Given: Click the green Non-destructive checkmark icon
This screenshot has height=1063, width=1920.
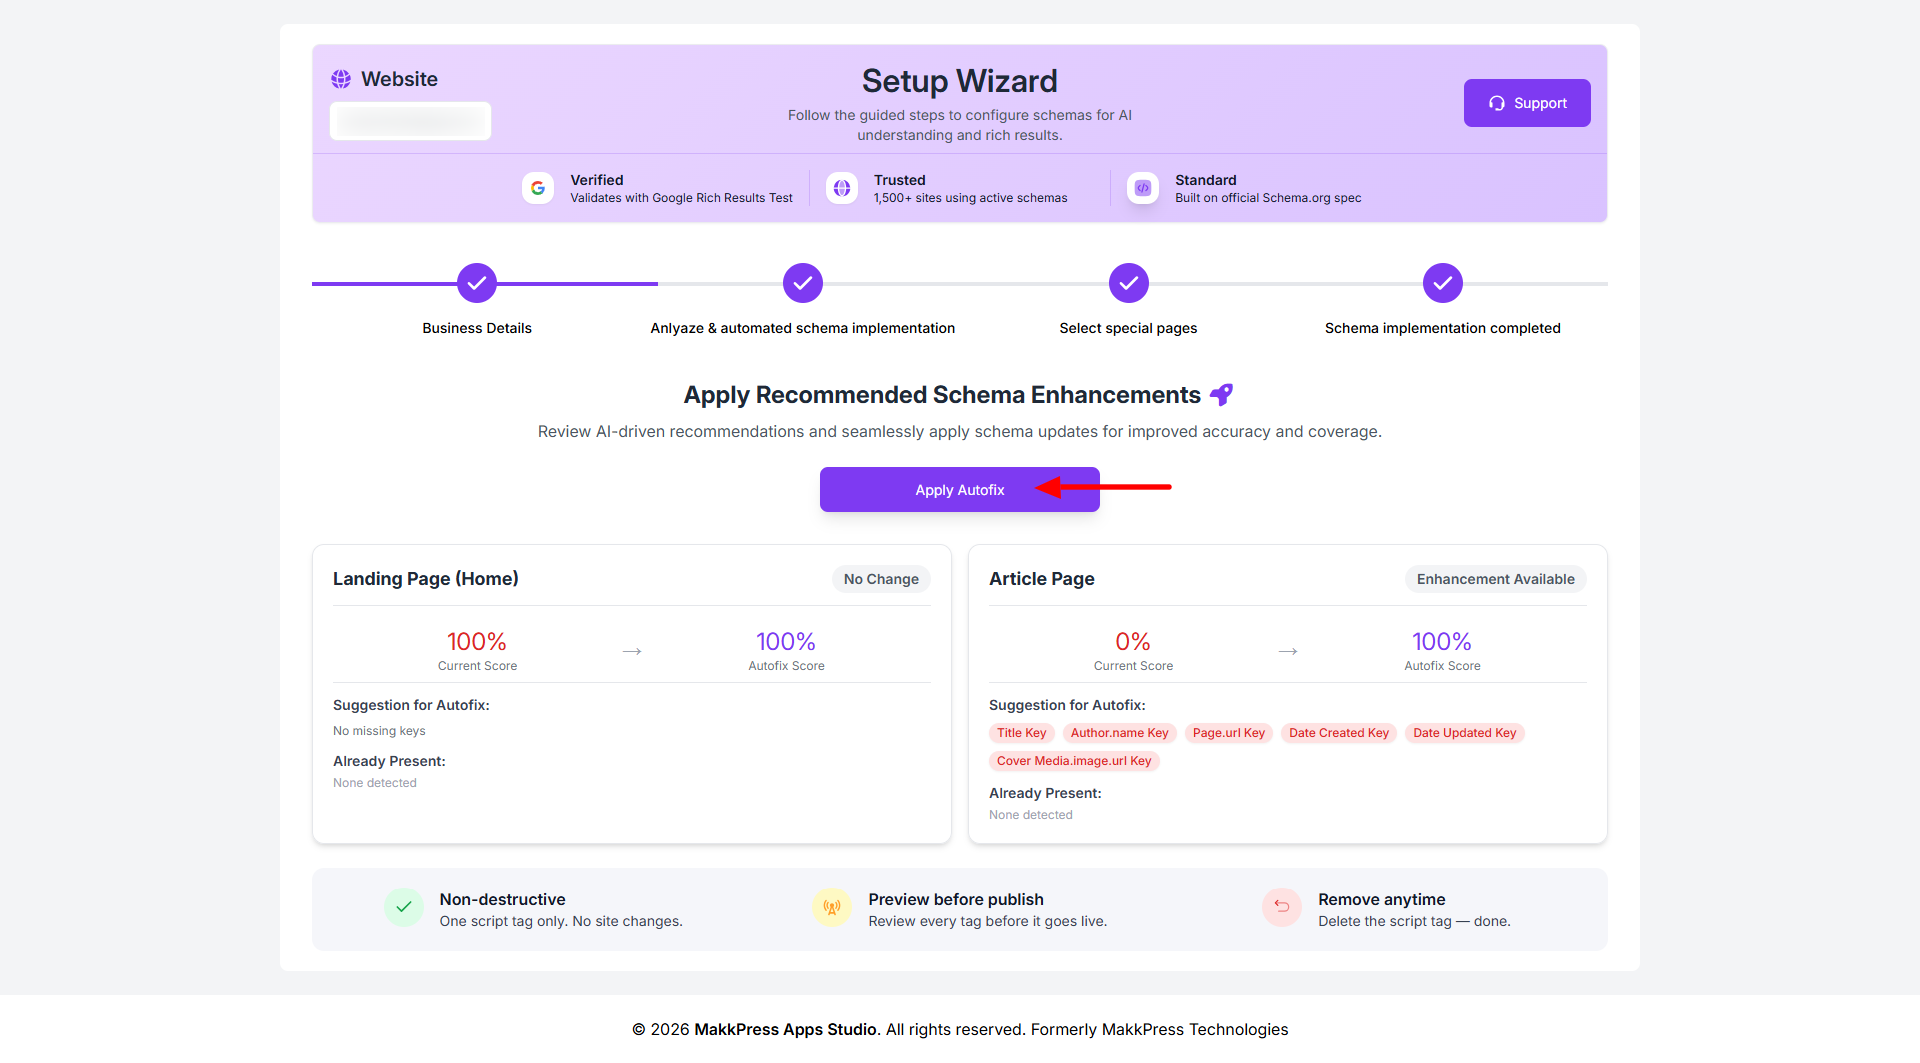Looking at the screenshot, I should 404,908.
